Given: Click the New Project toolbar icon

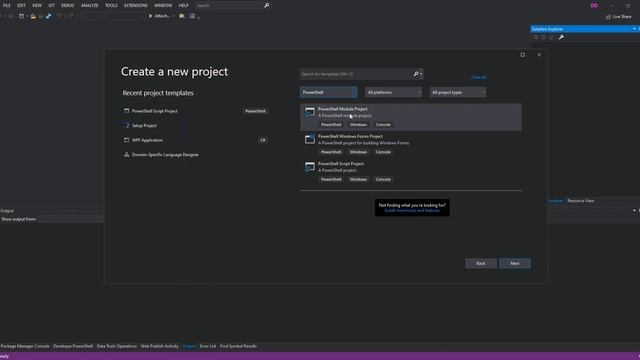Looking at the screenshot, I should [21, 16].
